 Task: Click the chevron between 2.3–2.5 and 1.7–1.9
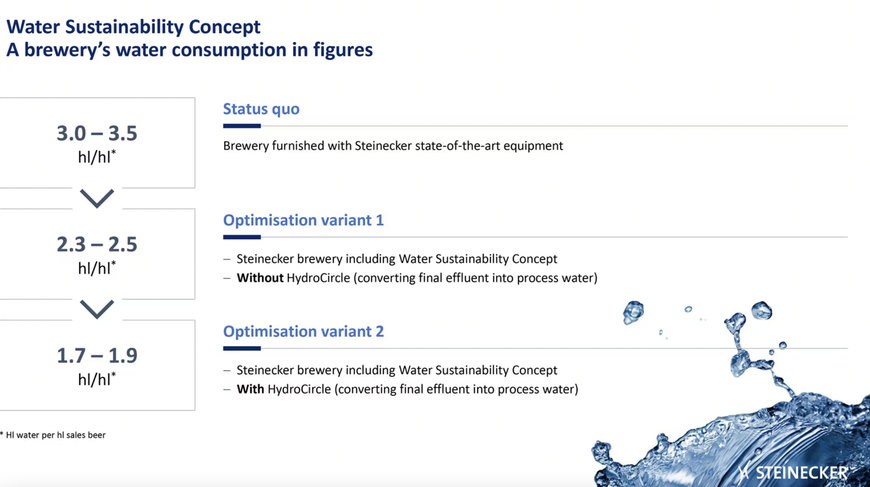coord(97,309)
